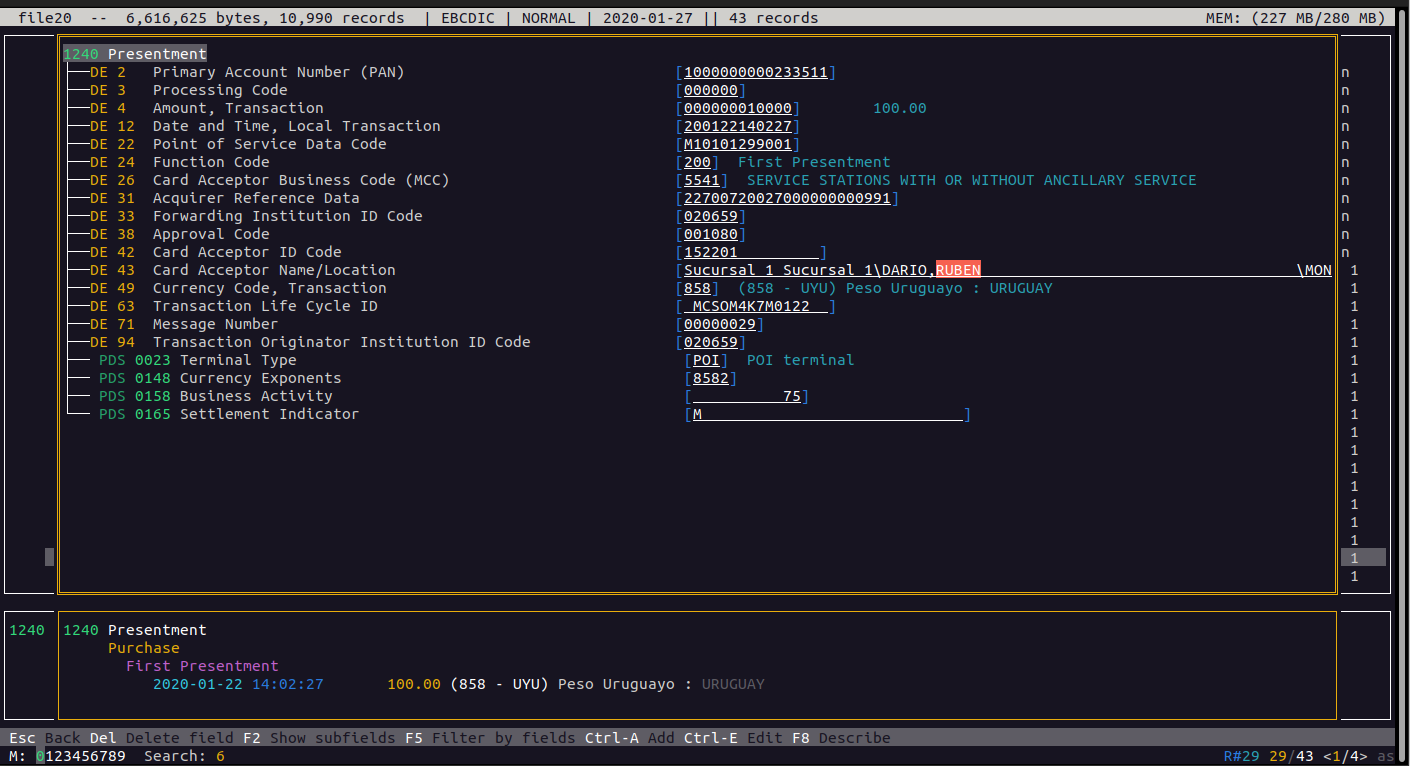Select the PDS 0023 Terminal Type row
Screen dimensions: 1410x766
[238, 360]
